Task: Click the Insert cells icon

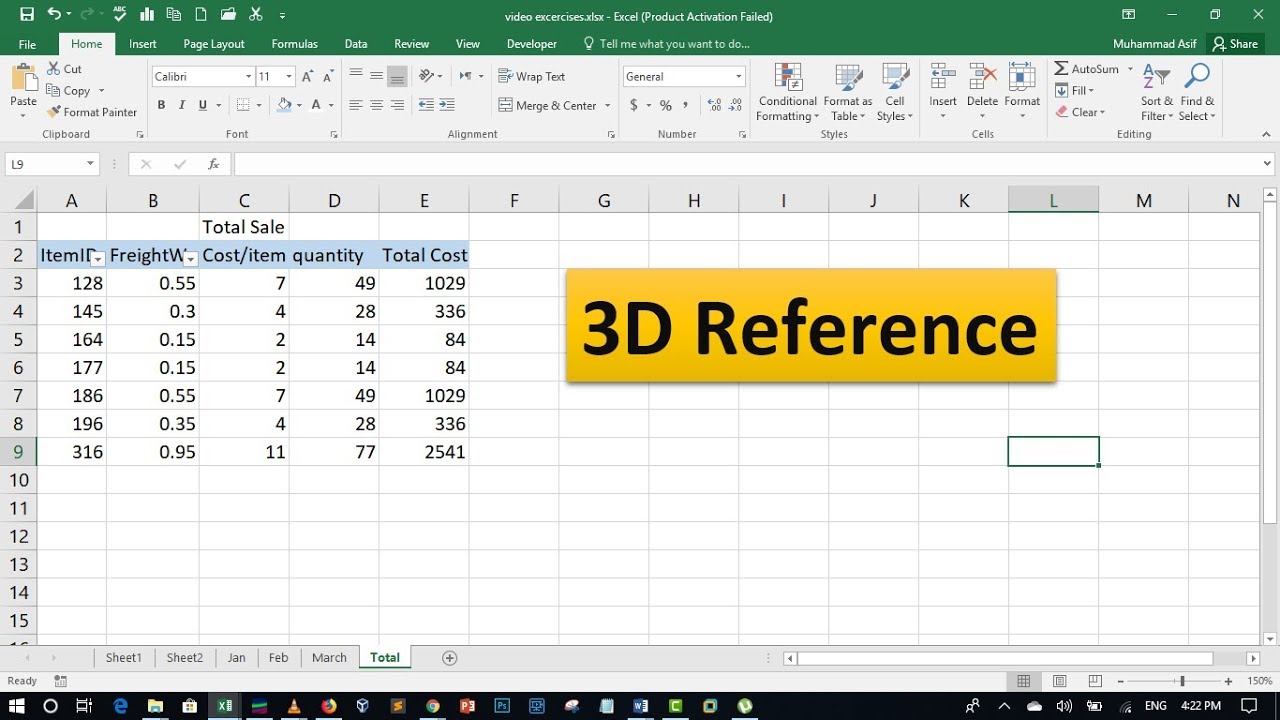Action: (942, 78)
